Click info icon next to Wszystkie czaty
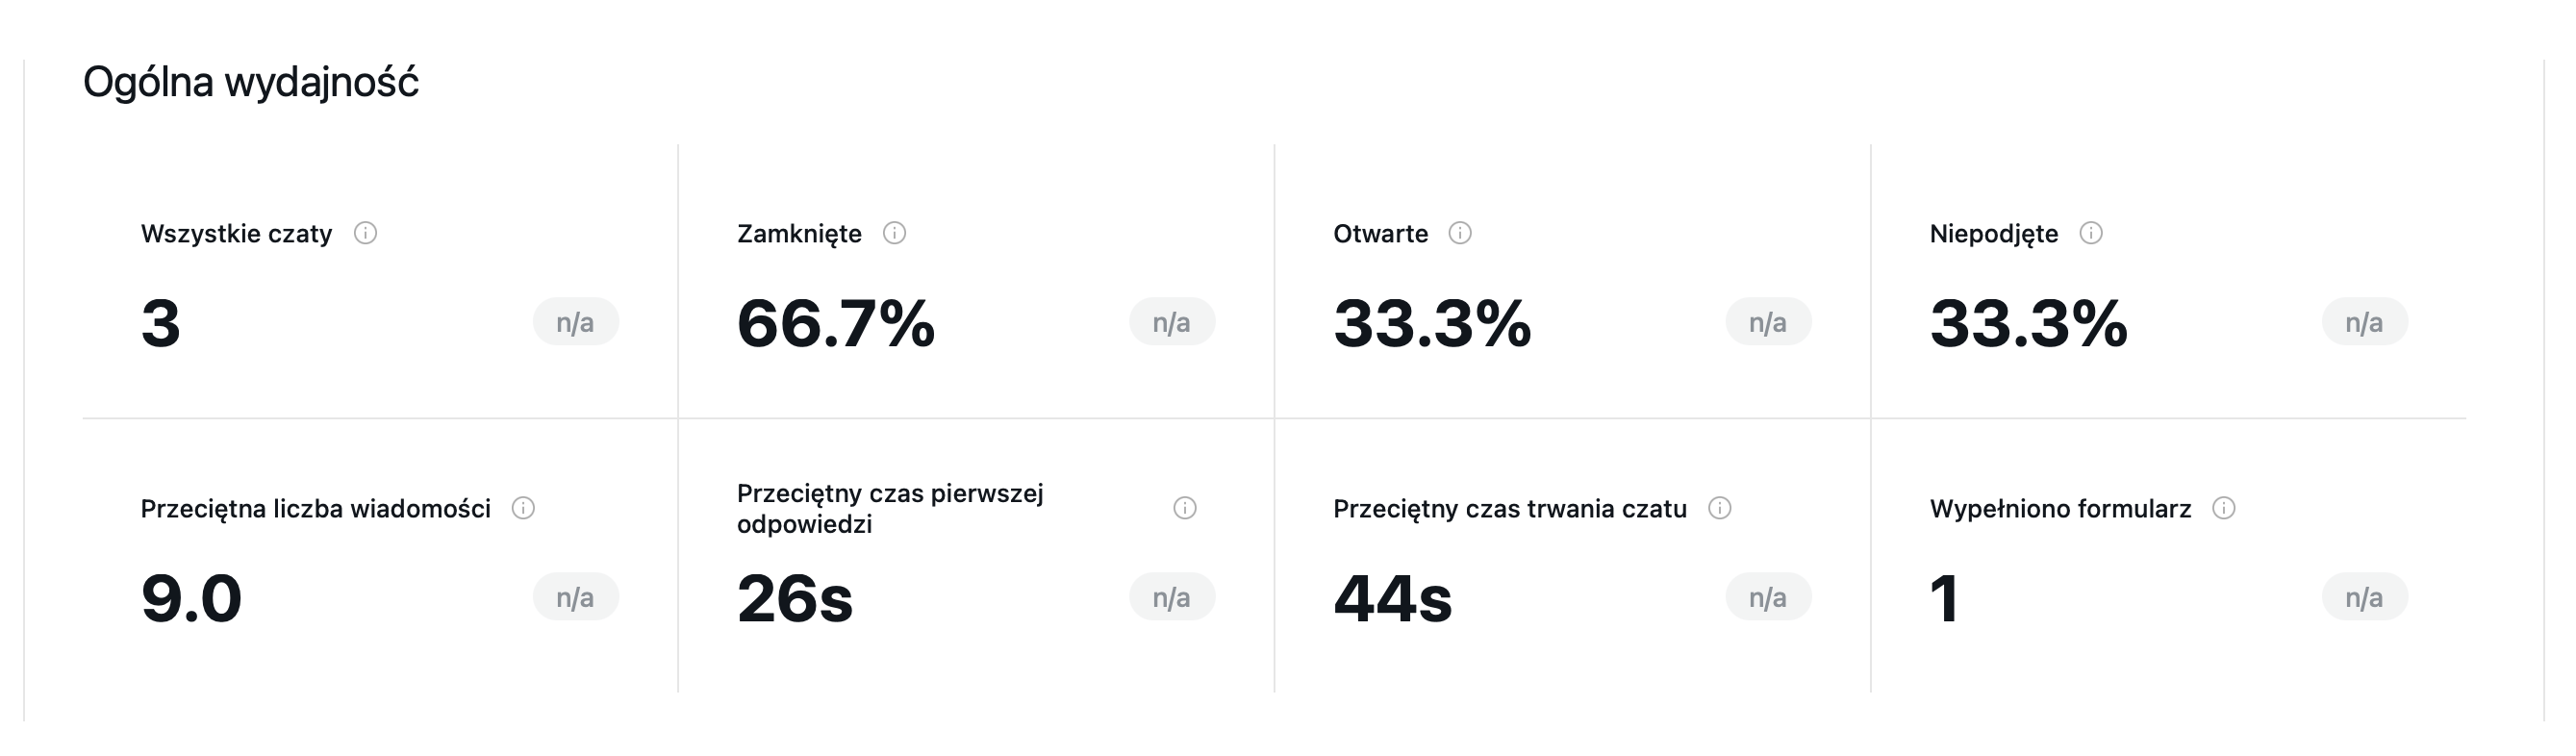2576x756 pixels. pos(366,233)
